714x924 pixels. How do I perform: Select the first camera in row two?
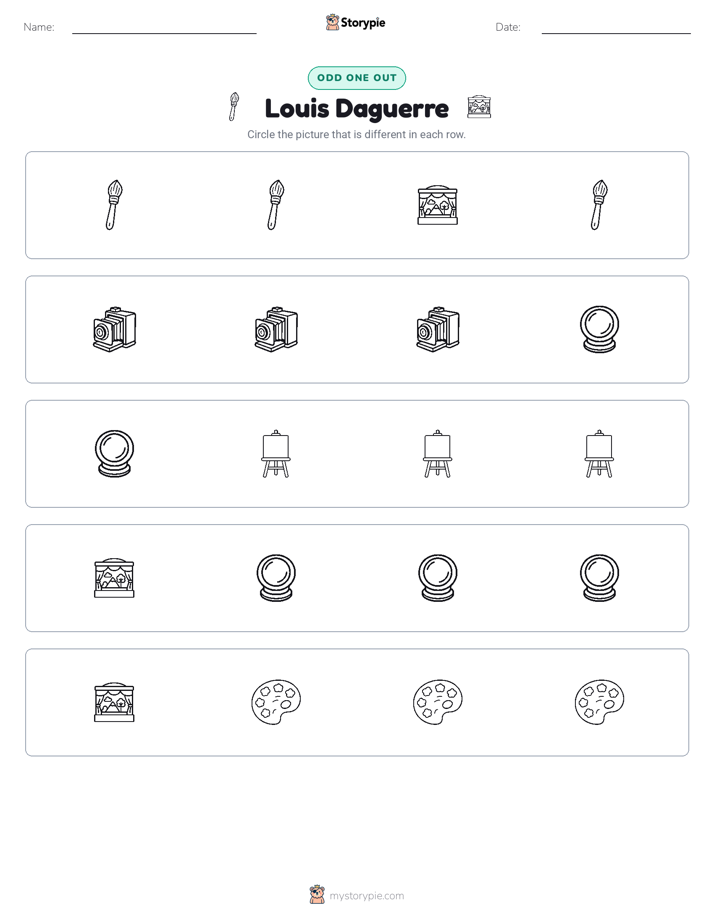coord(114,329)
